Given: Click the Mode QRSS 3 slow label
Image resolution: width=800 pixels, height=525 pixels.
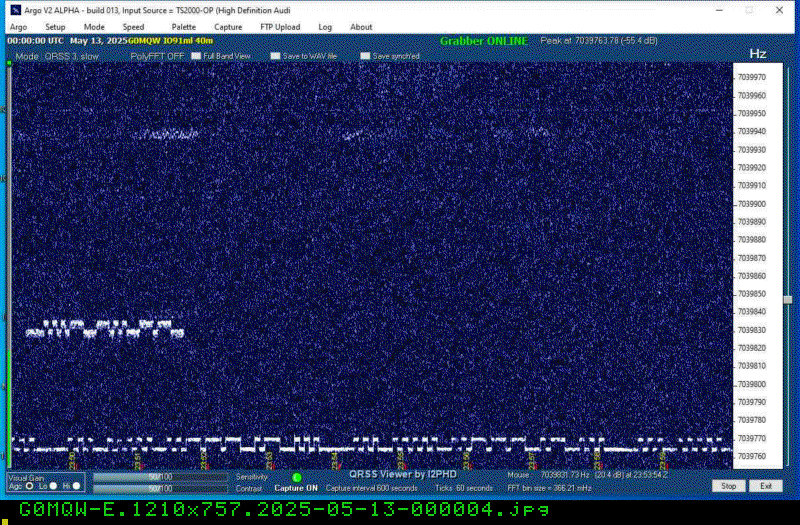Looking at the screenshot, I should [57, 57].
